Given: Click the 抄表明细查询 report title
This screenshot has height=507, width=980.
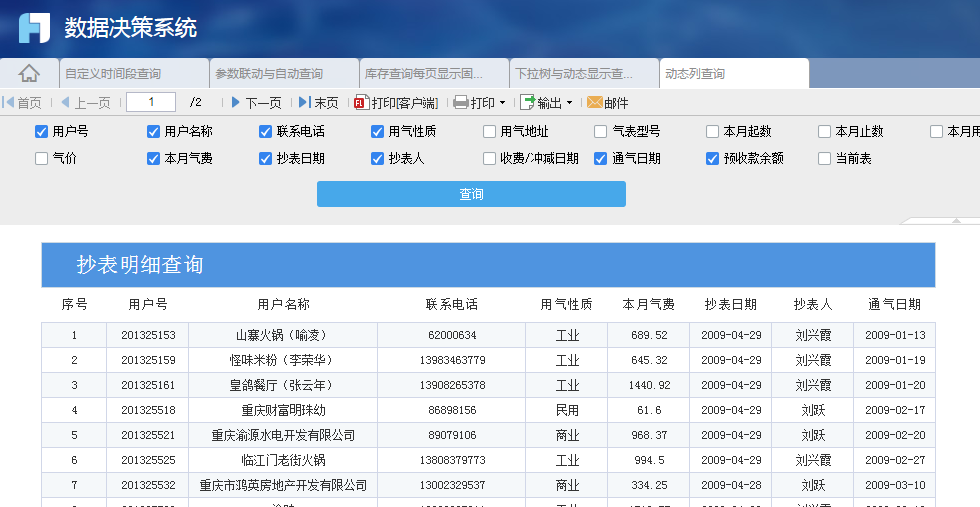Looking at the screenshot, I should [x=140, y=264].
